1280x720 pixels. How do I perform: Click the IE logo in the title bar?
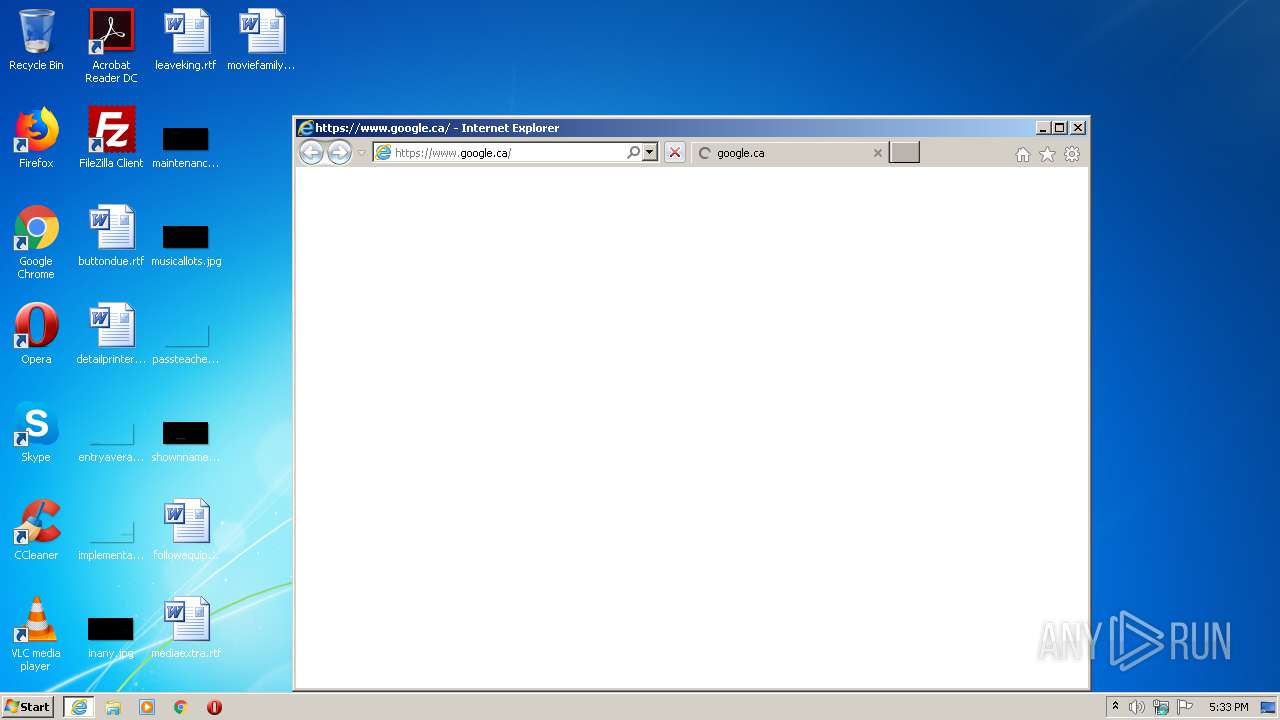pos(306,128)
